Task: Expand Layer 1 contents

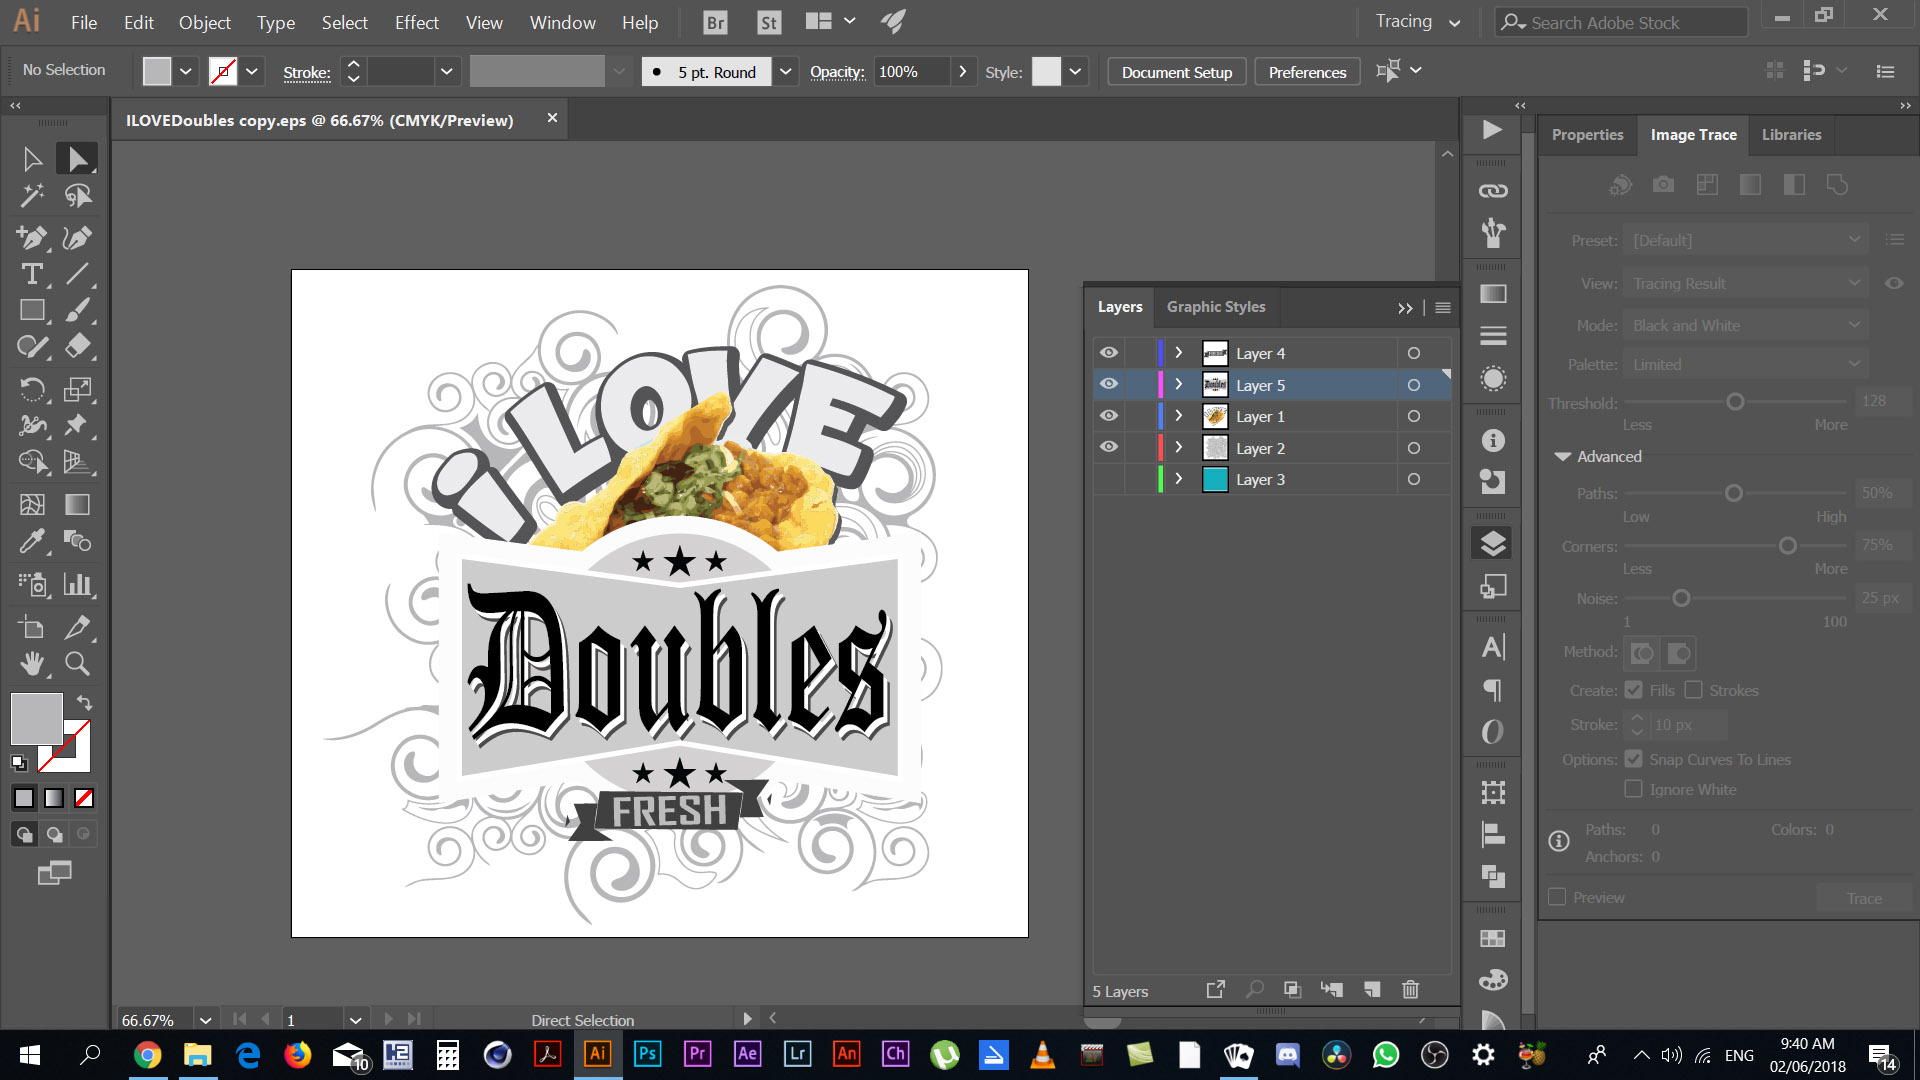Action: [1179, 416]
